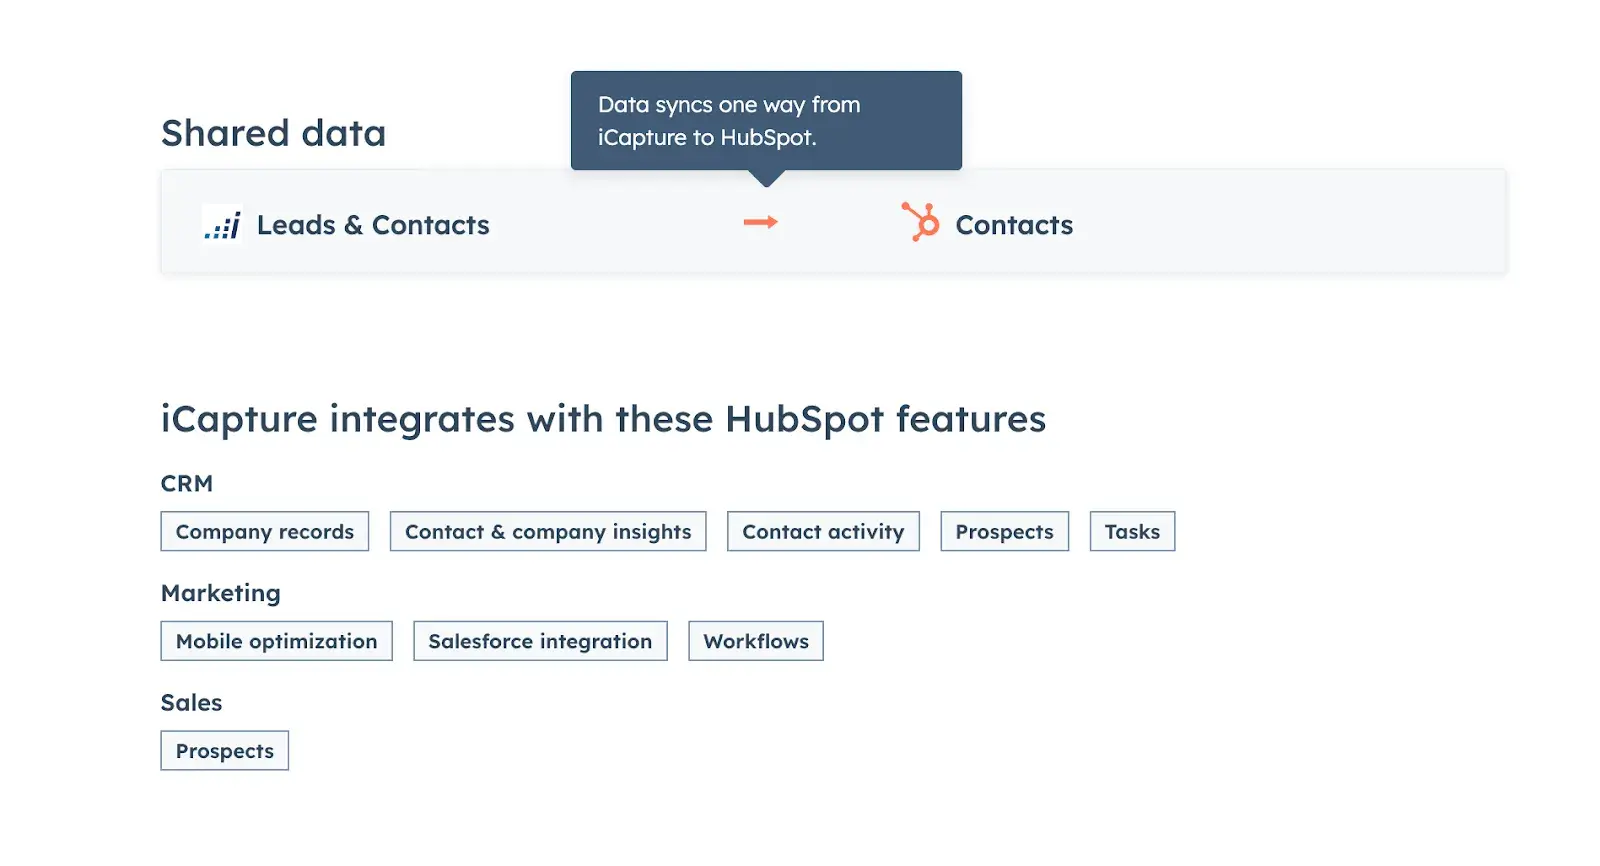Image resolution: width=1600 pixels, height=866 pixels.
Task: Select Contact & company insights tag
Action: point(548,531)
